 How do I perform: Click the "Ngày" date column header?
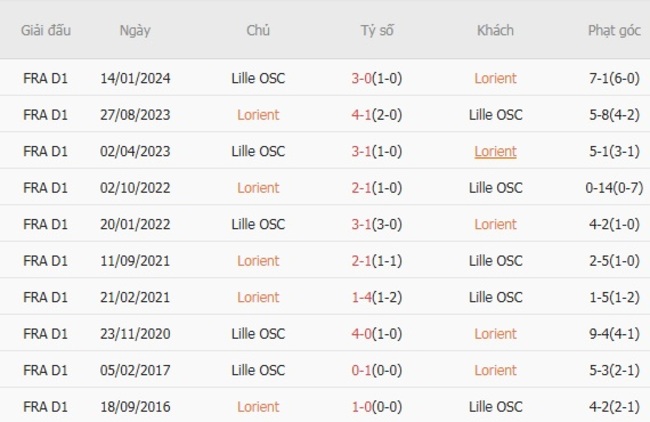(x=135, y=30)
